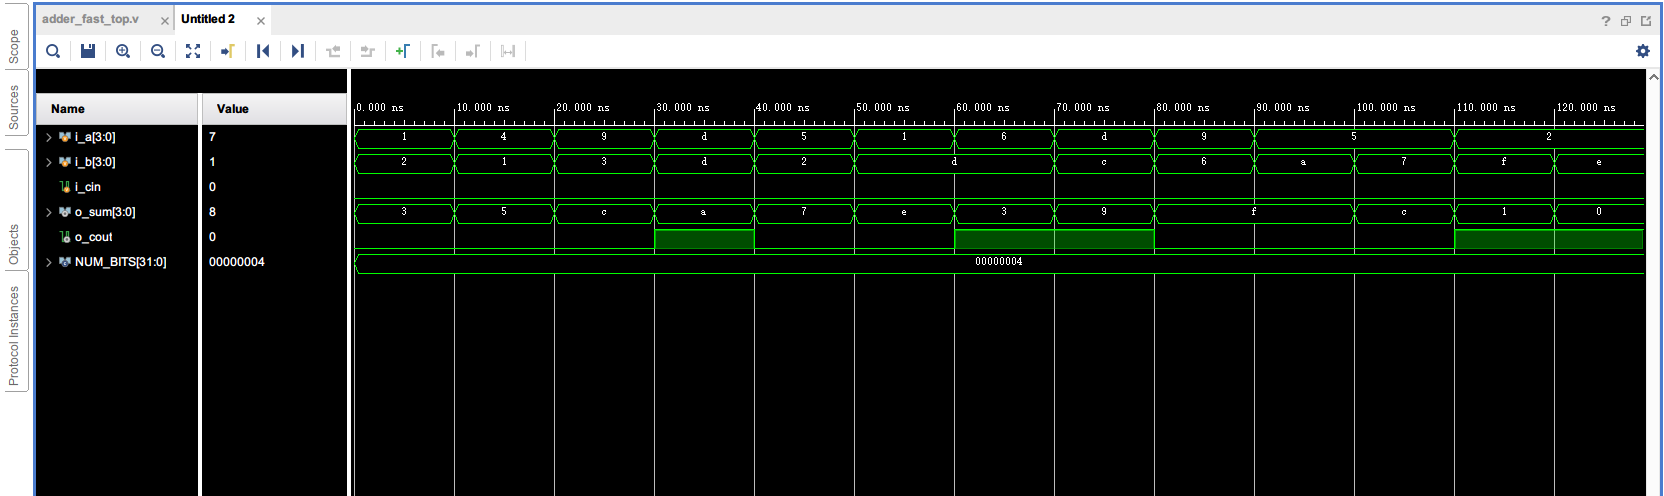The height and width of the screenshot is (496, 1664).
Task: Zoom in on the waveform
Action: click(123, 51)
